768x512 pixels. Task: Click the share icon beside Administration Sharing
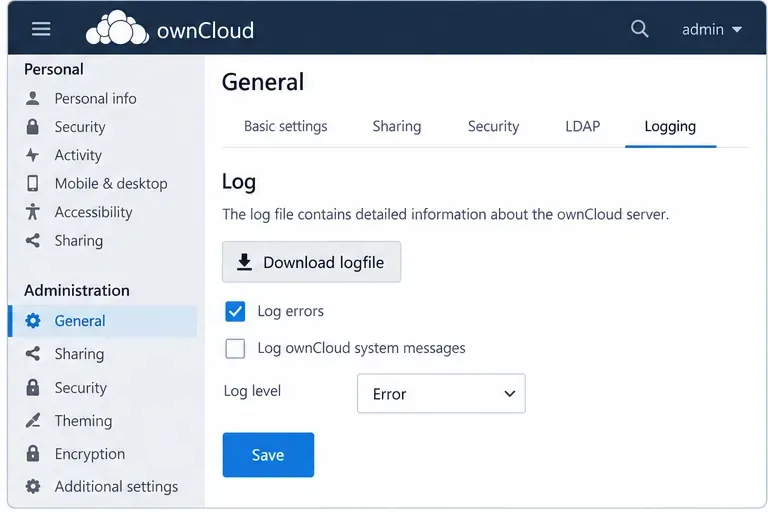(33, 354)
